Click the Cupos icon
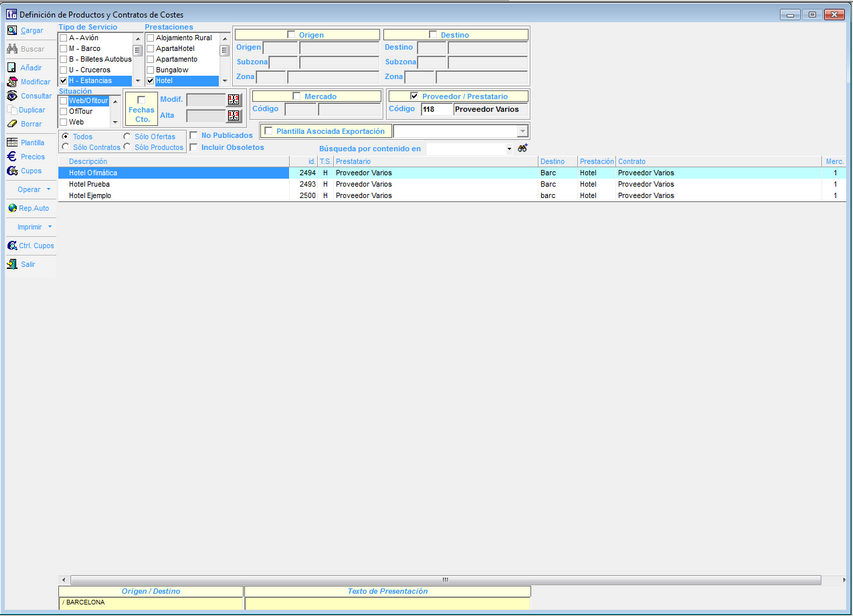Image resolution: width=853 pixels, height=616 pixels. 12,171
